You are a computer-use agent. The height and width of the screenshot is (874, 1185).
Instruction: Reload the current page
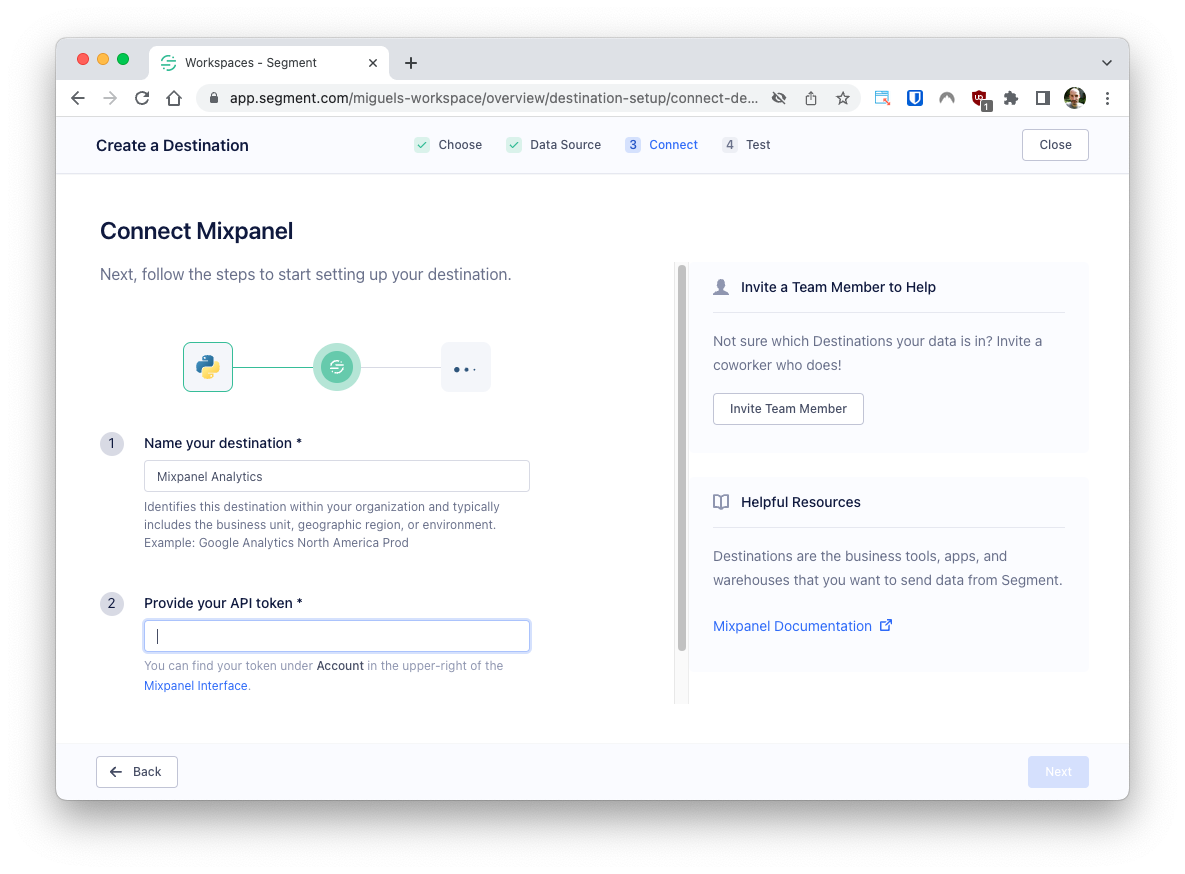(x=142, y=98)
